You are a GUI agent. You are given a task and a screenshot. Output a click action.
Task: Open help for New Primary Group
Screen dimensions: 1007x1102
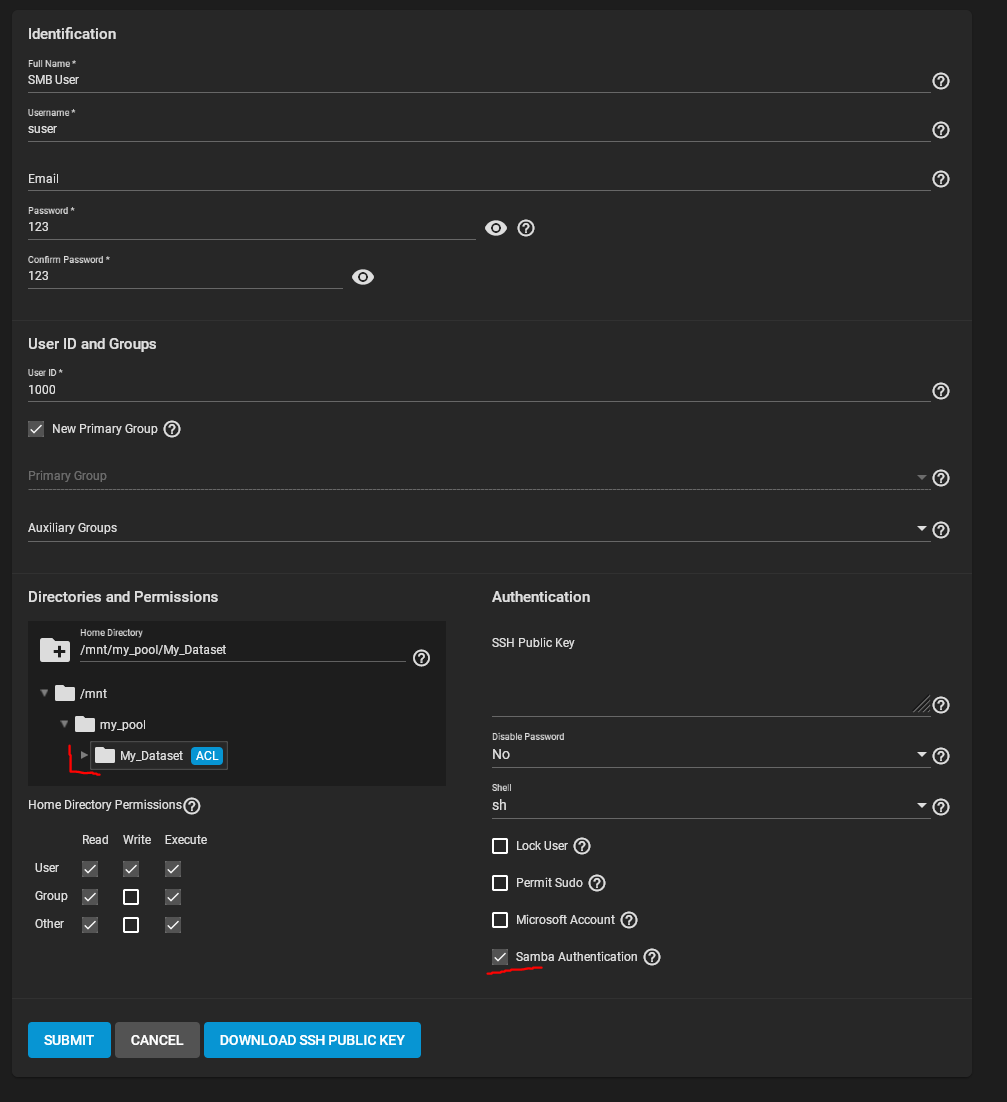pos(172,429)
